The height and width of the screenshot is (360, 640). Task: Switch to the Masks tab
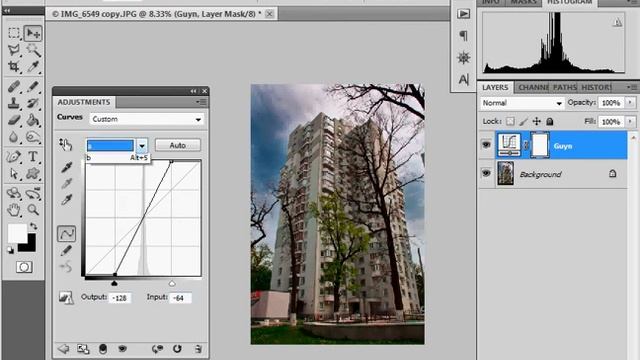[524, 2]
